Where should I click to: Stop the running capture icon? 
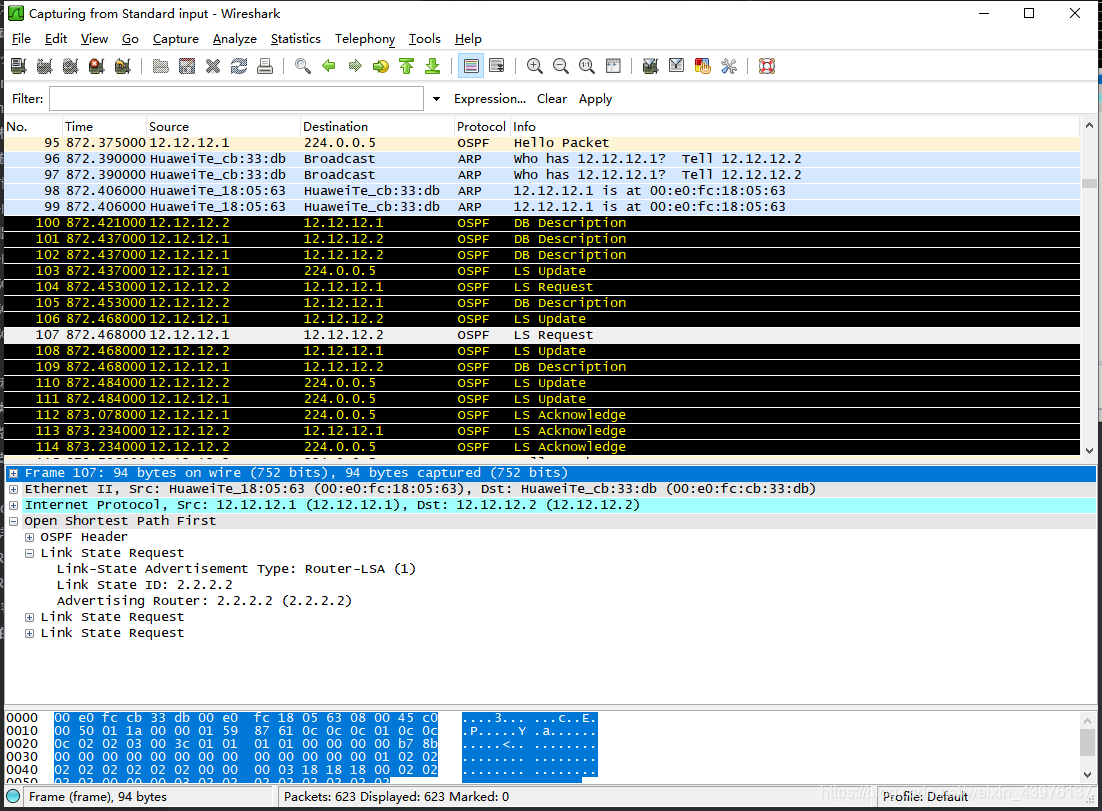tap(97, 66)
